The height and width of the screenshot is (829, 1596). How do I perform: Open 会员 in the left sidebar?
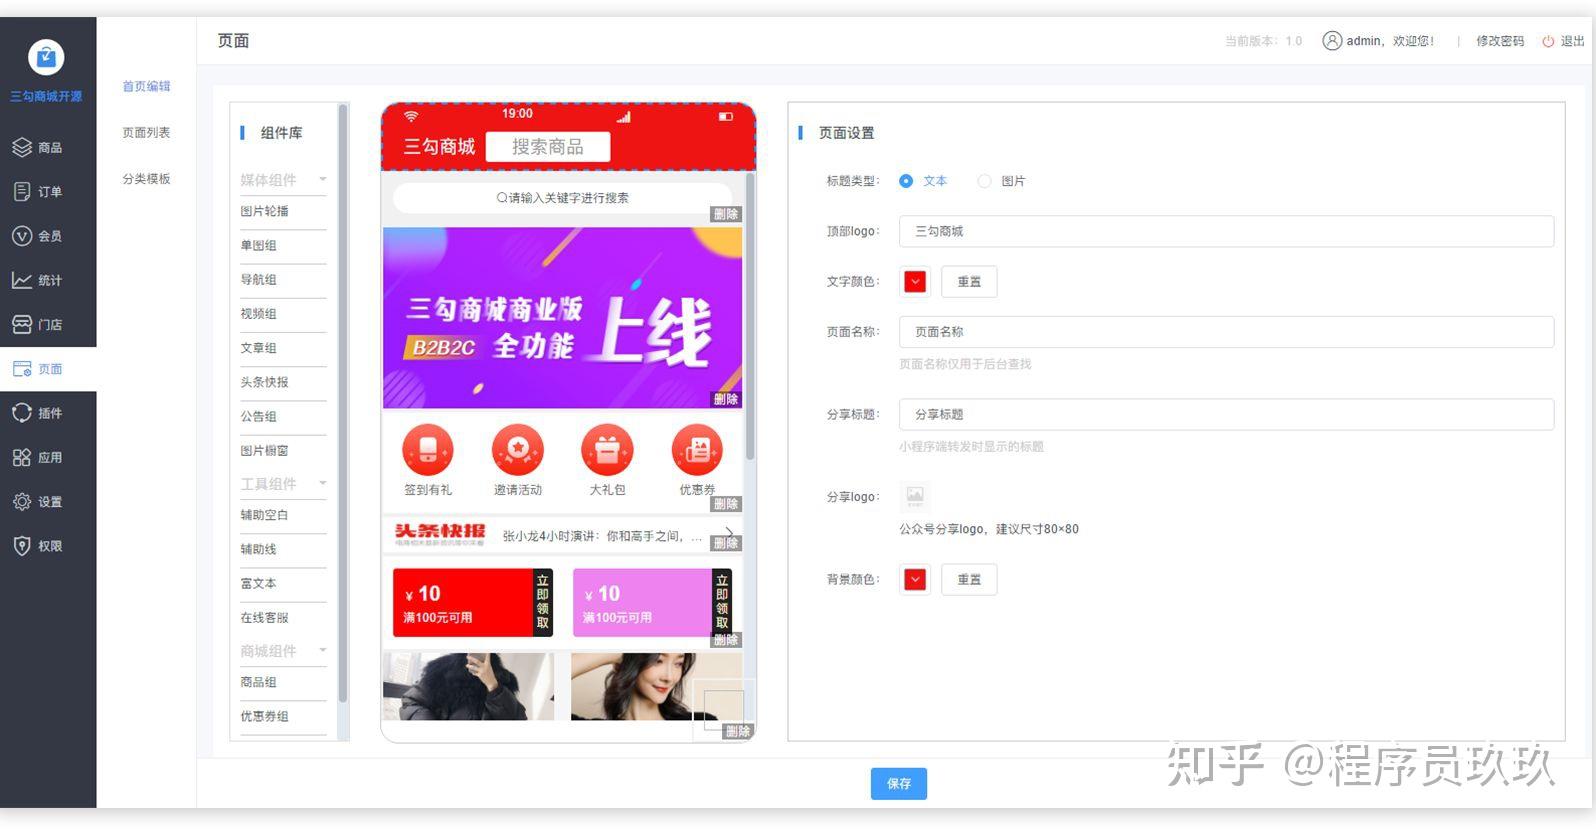(48, 236)
